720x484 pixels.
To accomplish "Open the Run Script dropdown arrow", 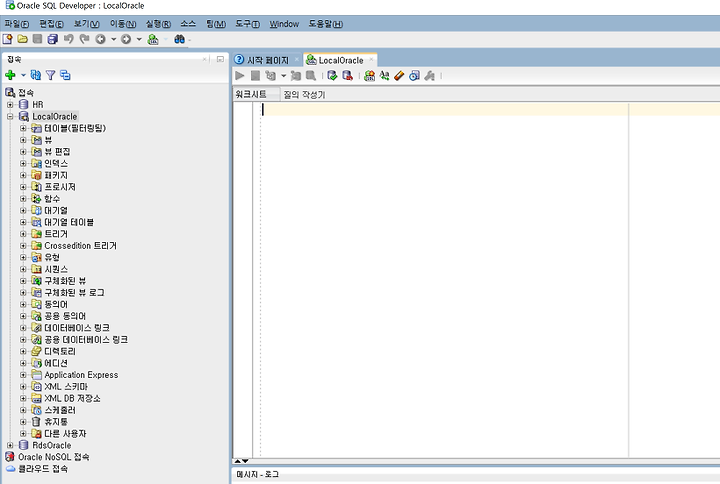I will pyautogui.click(x=283, y=75).
